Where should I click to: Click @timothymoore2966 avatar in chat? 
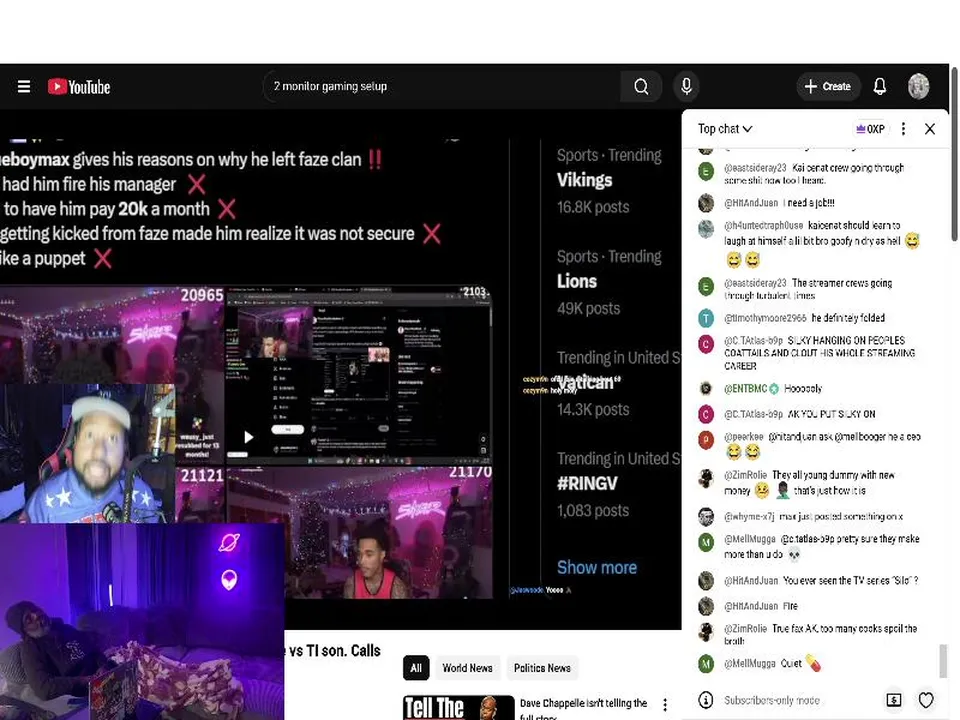click(x=706, y=318)
